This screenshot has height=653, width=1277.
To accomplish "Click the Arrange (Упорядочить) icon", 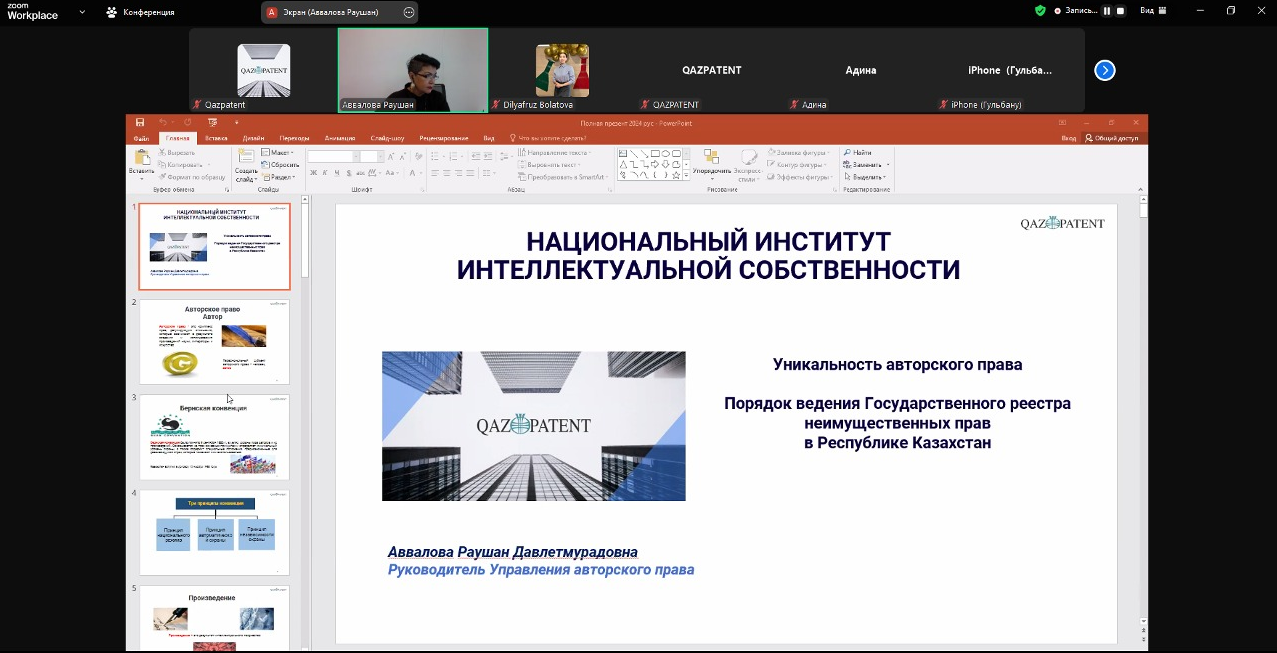I will pyautogui.click(x=711, y=157).
